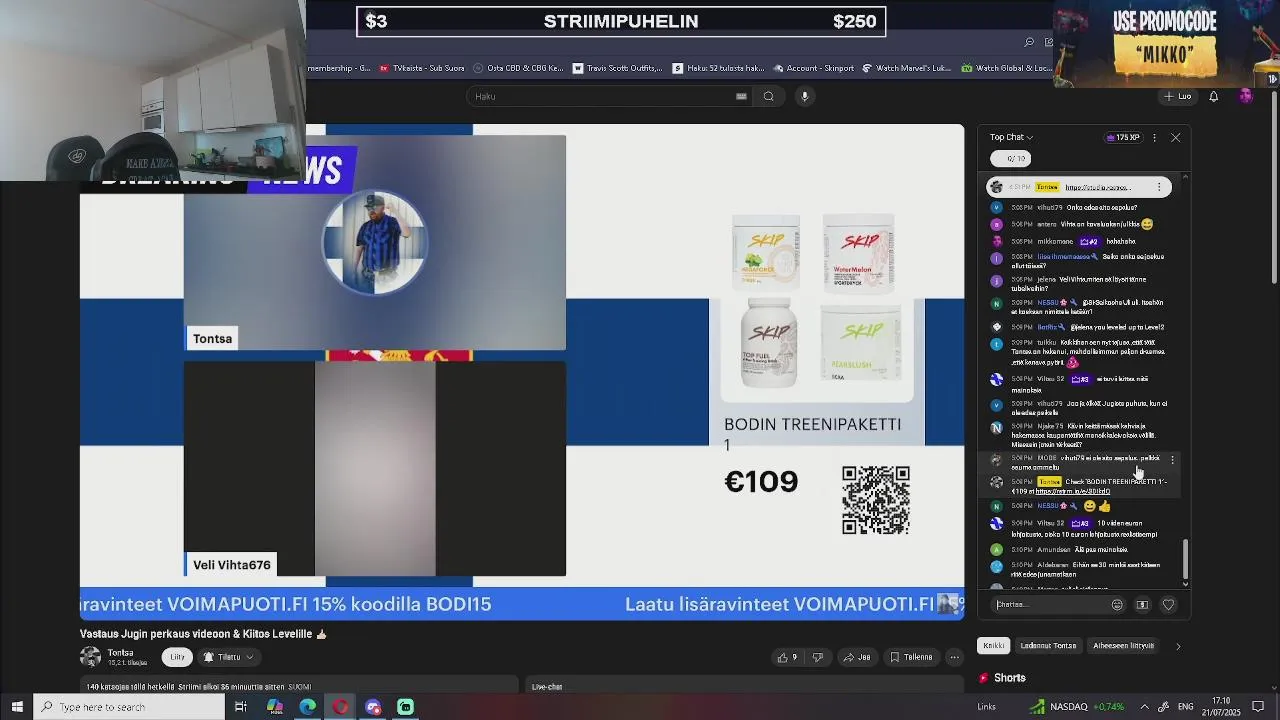The height and width of the screenshot is (720, 1280).
Task: Click the 140 katsojaa stream description text
Action: point(198,687)
